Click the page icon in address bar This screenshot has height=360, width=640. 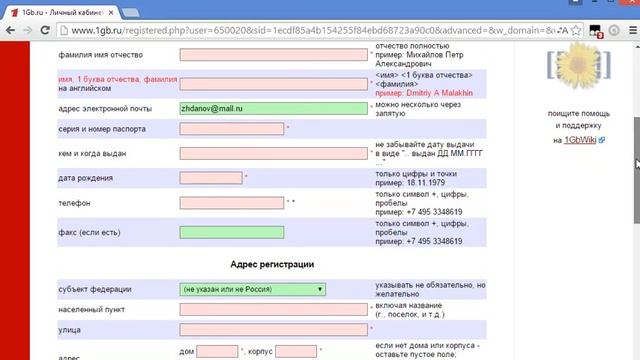click(x=63, y=30)
